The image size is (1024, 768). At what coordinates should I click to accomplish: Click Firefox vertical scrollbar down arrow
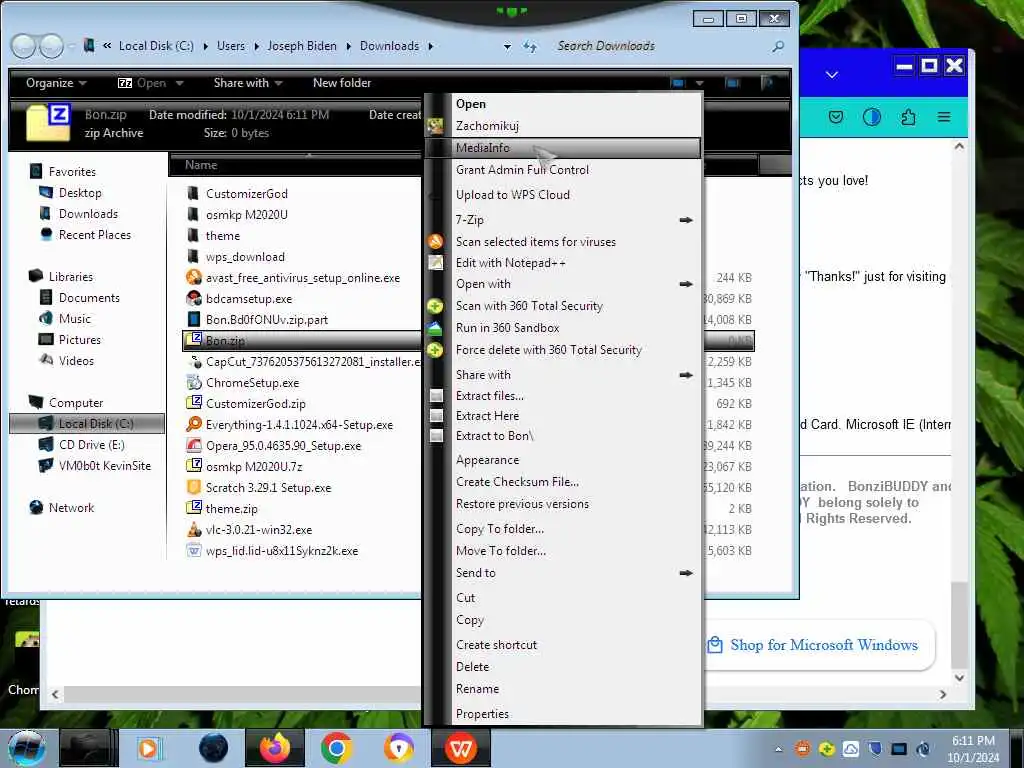click(959, 678)
